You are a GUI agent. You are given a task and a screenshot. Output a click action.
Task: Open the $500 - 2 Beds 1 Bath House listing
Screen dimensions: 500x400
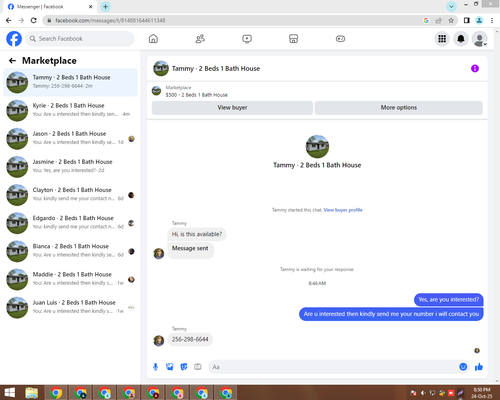[197, 95]
